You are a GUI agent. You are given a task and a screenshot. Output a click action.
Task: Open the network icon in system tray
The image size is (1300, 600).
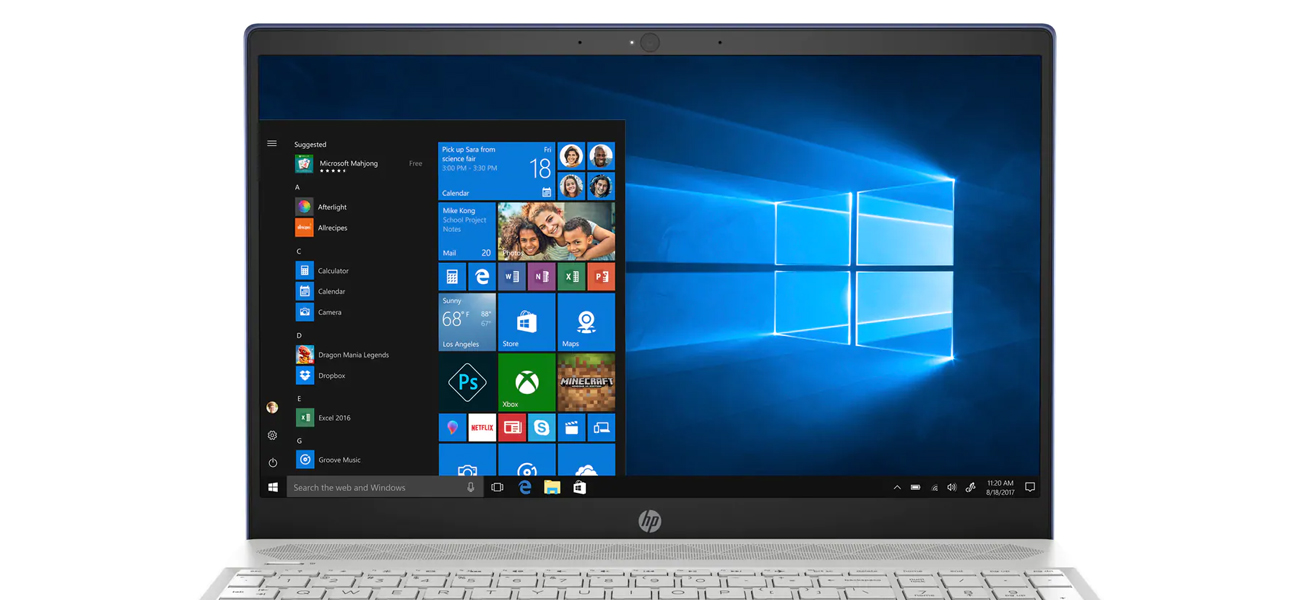coord(934,488)
